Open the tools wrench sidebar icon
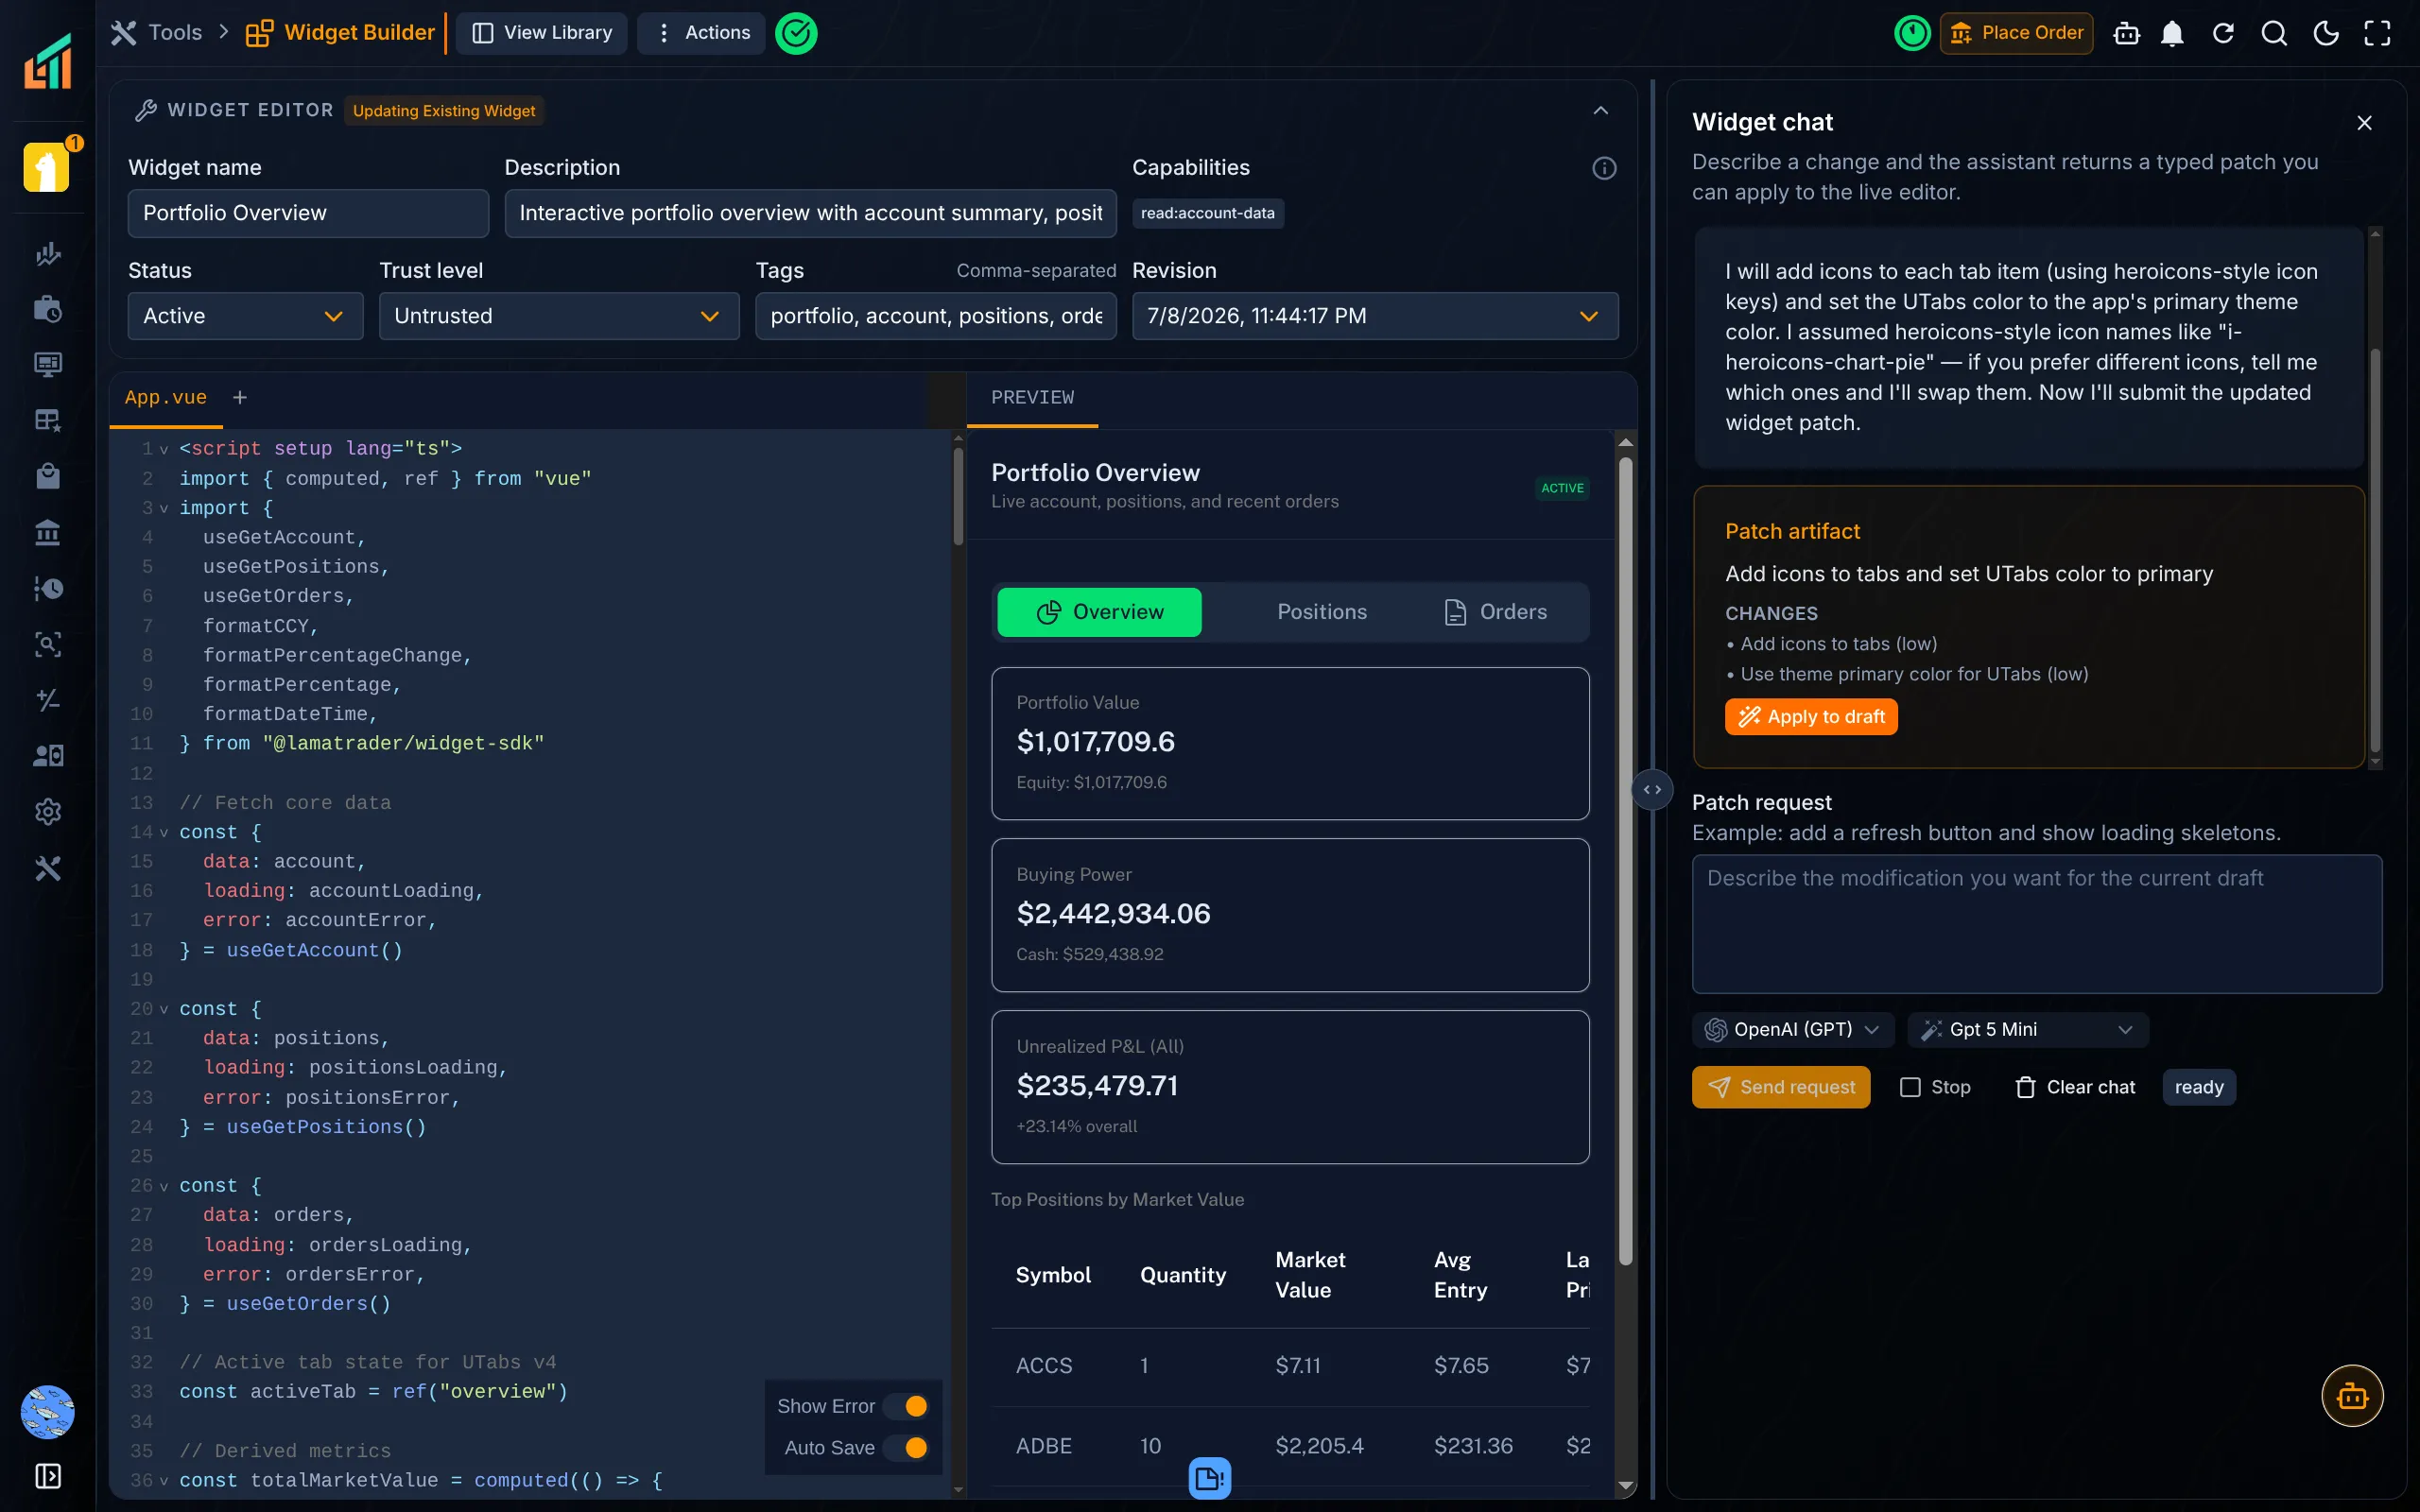2420x1512 pixels. [47, 868]
